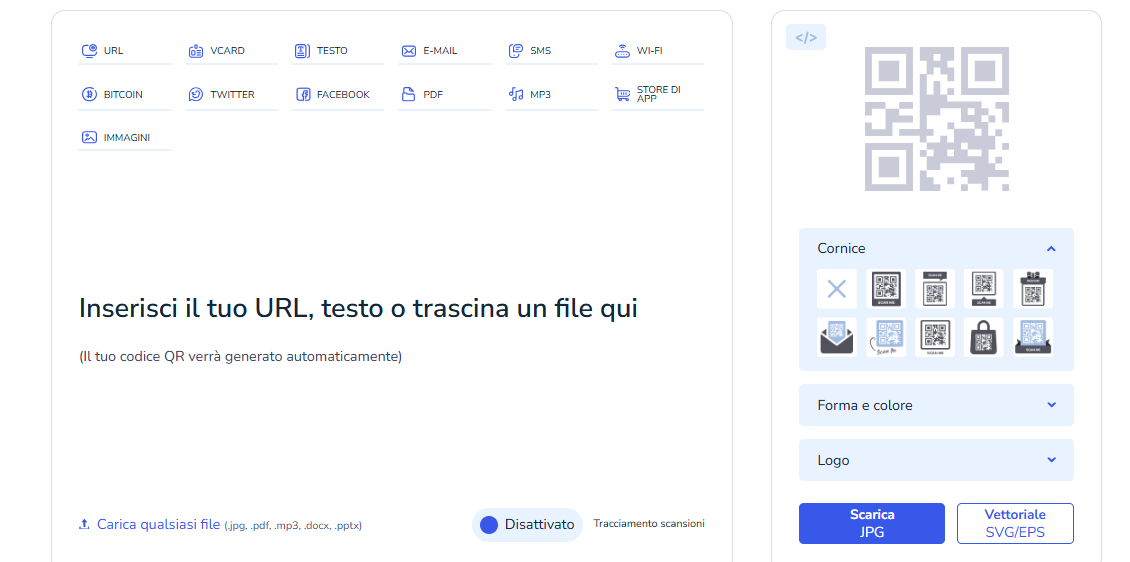The width and height of the screenshot is (1130, 562).
Task: Toggle the Disattivato scan tracking switch
Action: coord(527,525)
